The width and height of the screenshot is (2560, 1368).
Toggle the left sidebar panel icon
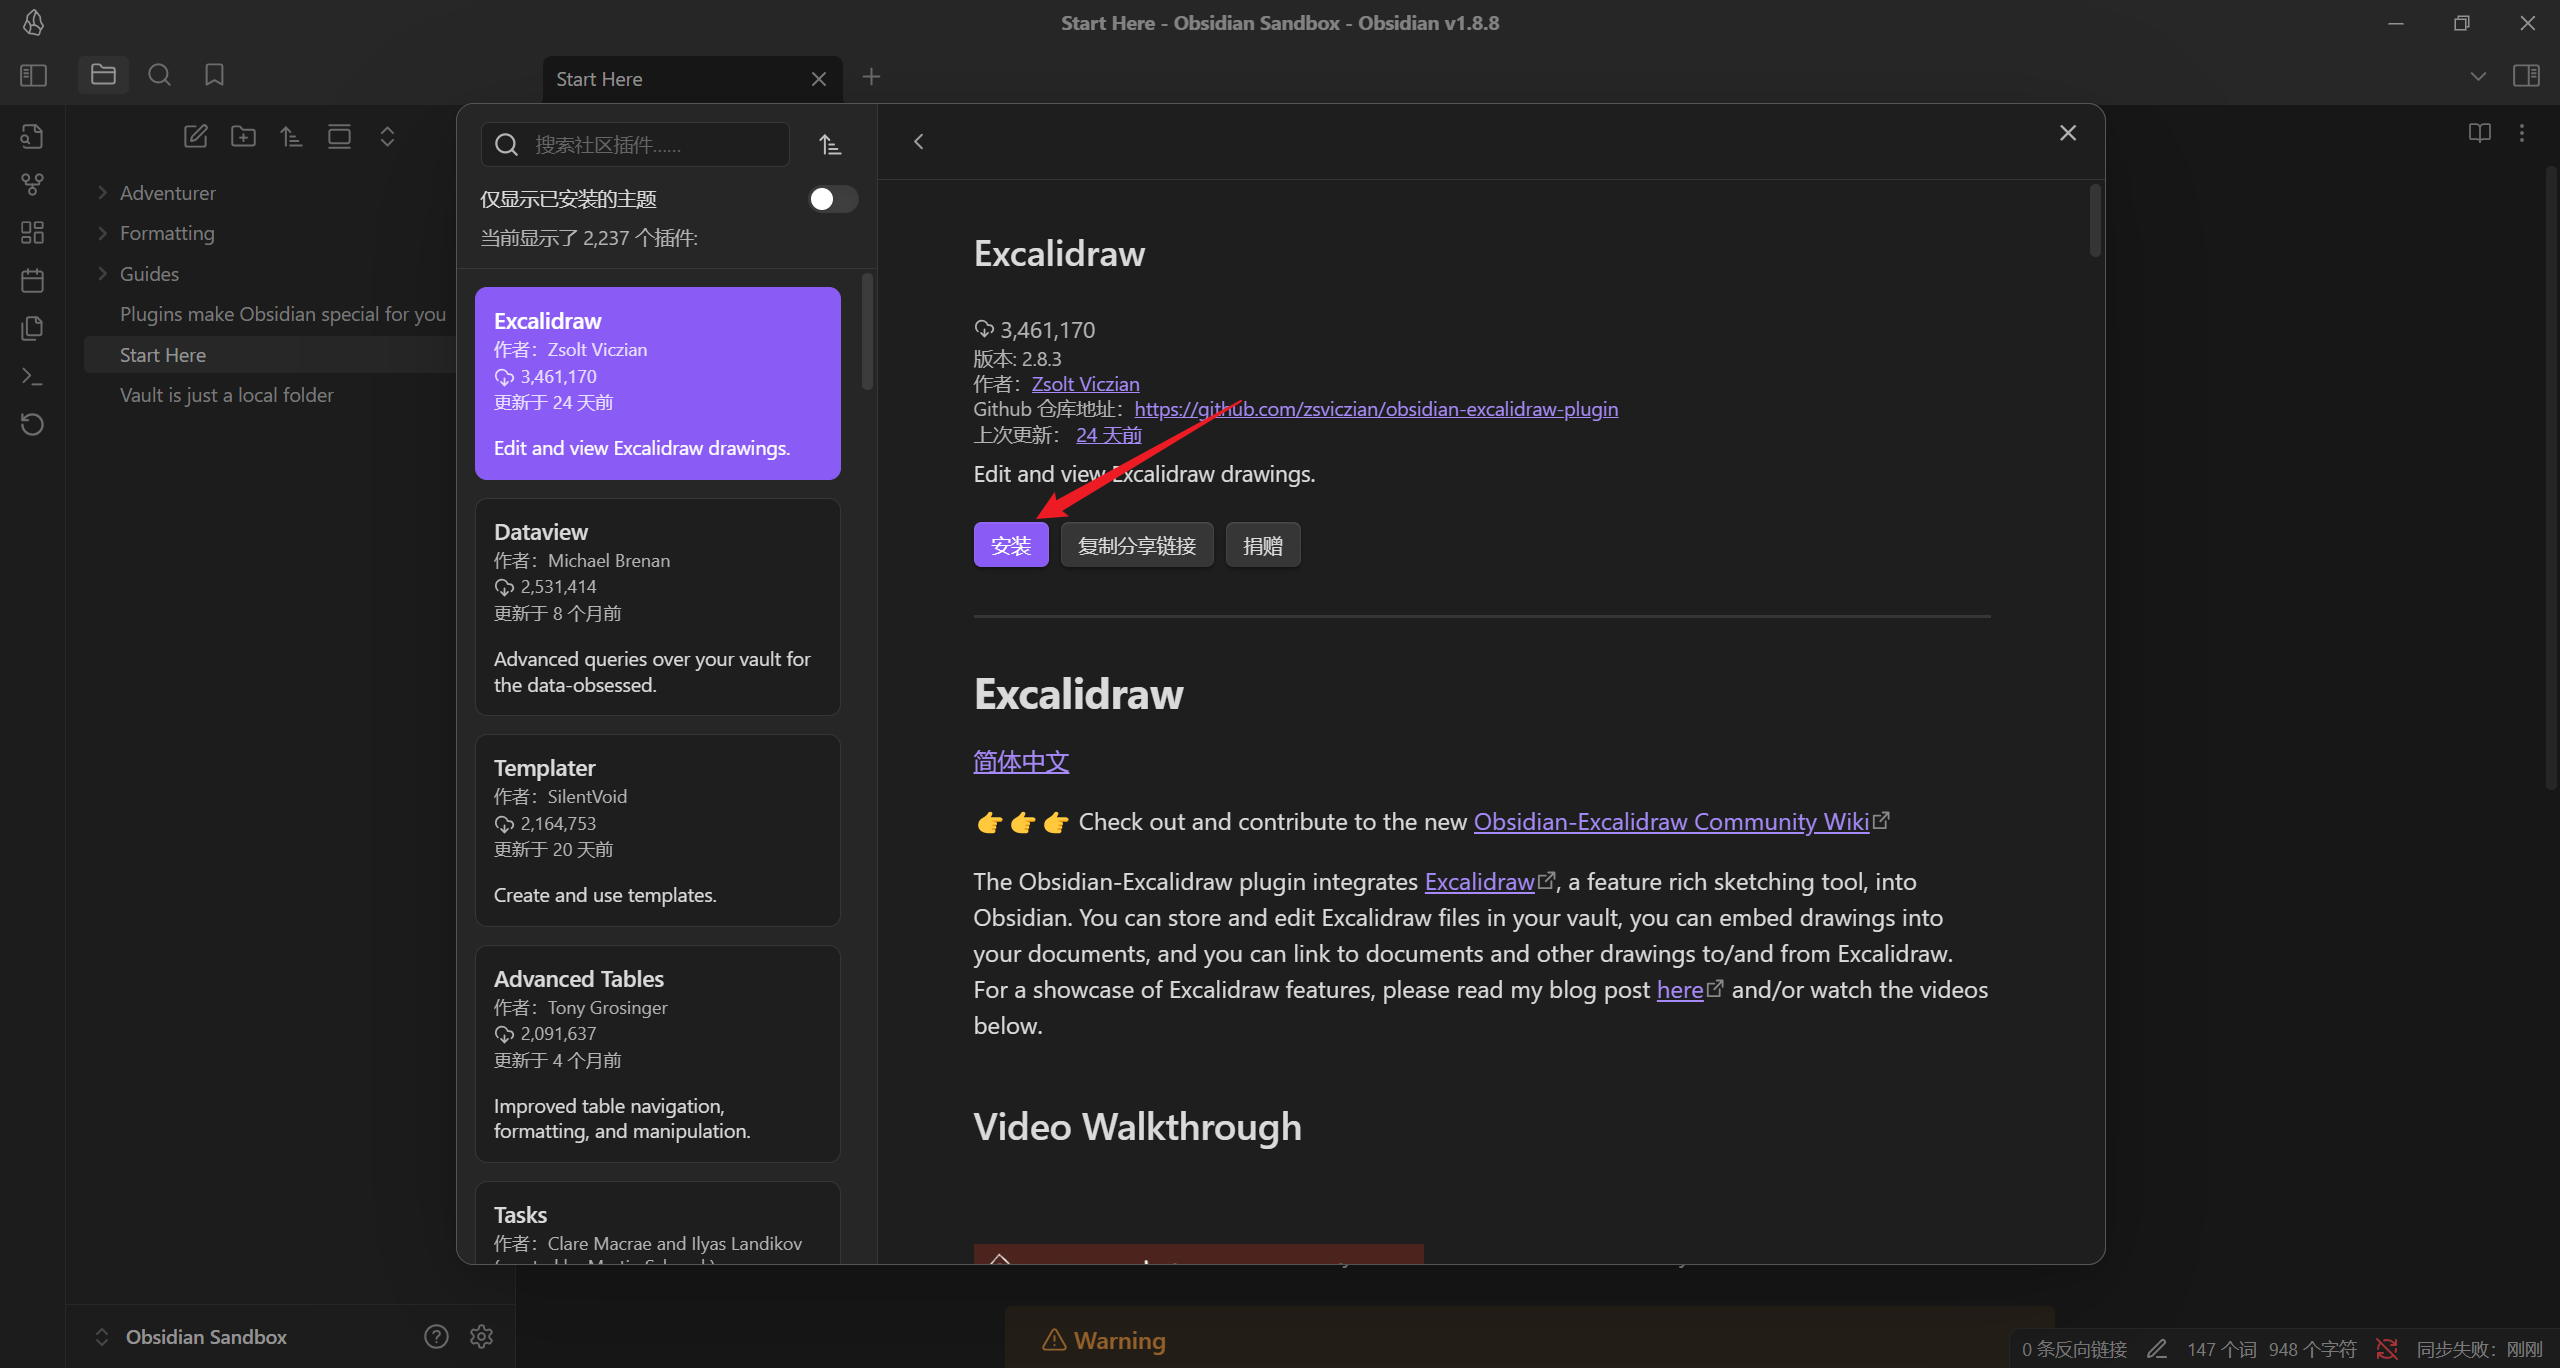pos(33,75)
